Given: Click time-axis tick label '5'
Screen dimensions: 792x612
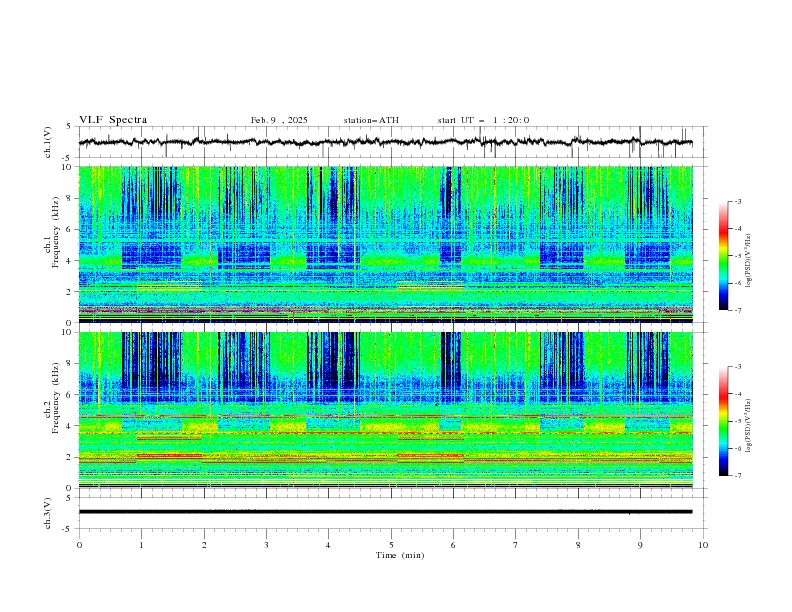Looking at the screenshot, I should coord(391,545).
